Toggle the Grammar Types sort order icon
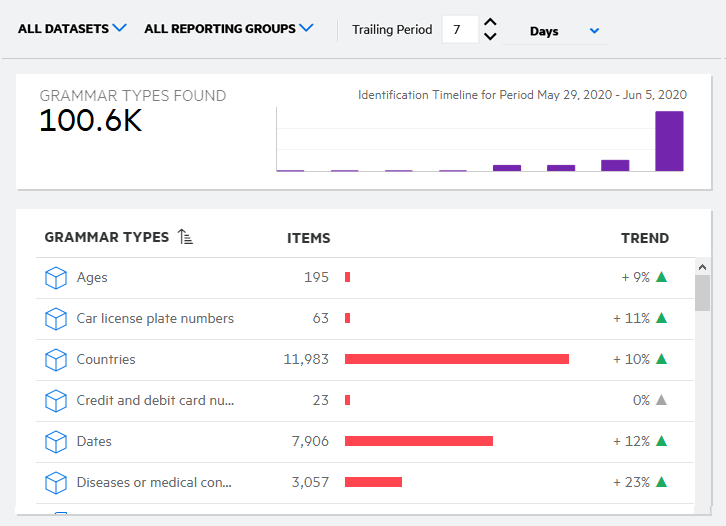This screenshot has width=726, height=526. pyautogui.click(x=185, y=237)
